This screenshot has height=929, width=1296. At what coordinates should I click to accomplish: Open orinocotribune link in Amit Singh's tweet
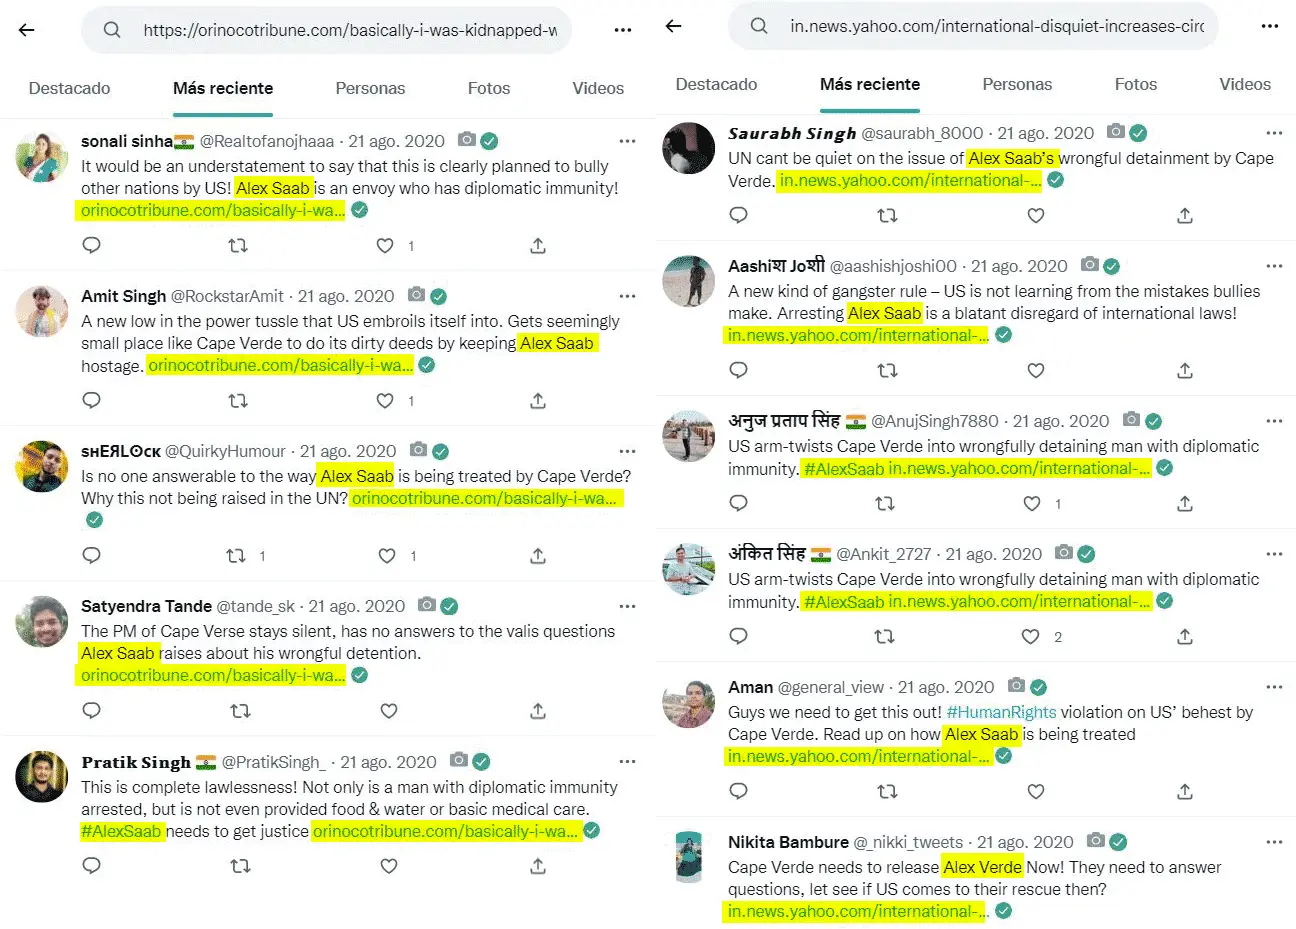click(281, 365)
